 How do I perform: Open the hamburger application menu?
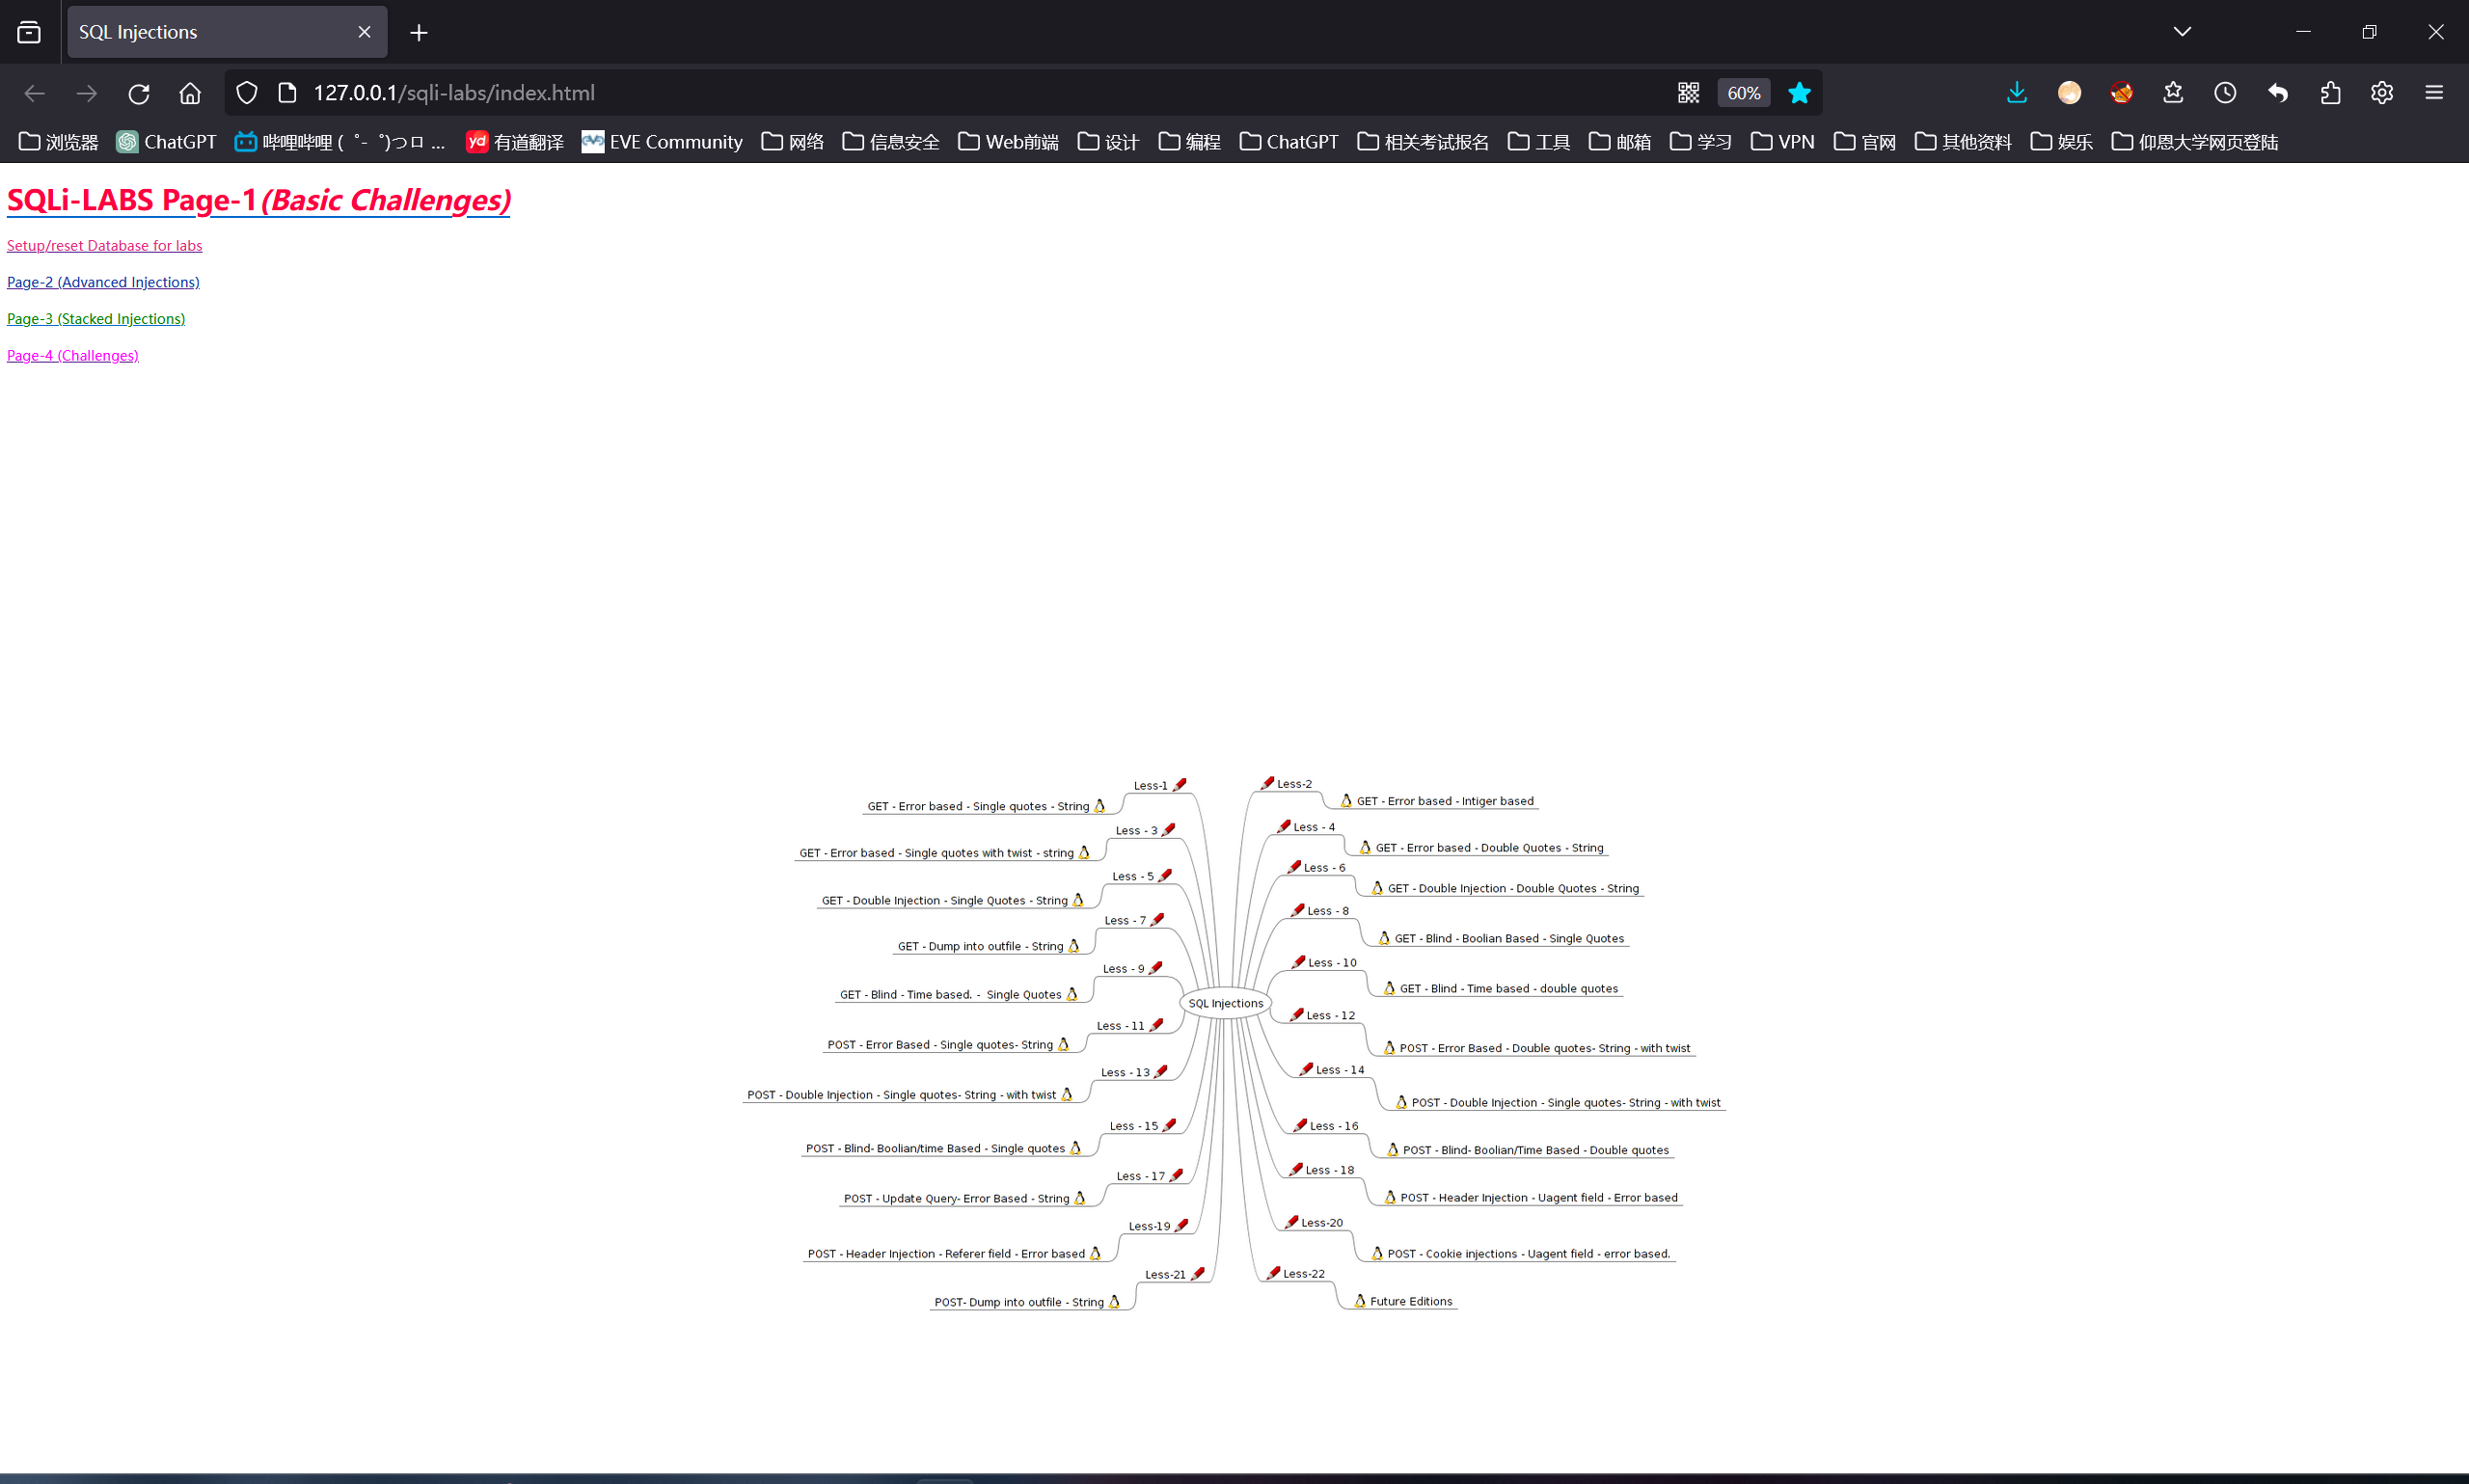pos(2434,93)
